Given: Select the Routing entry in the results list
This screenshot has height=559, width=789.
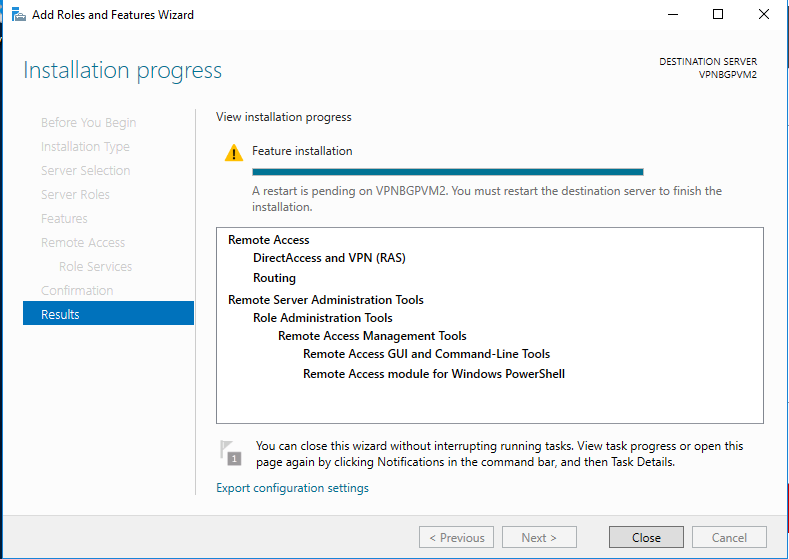Looking at the screenshot, I should click(274, 278).
